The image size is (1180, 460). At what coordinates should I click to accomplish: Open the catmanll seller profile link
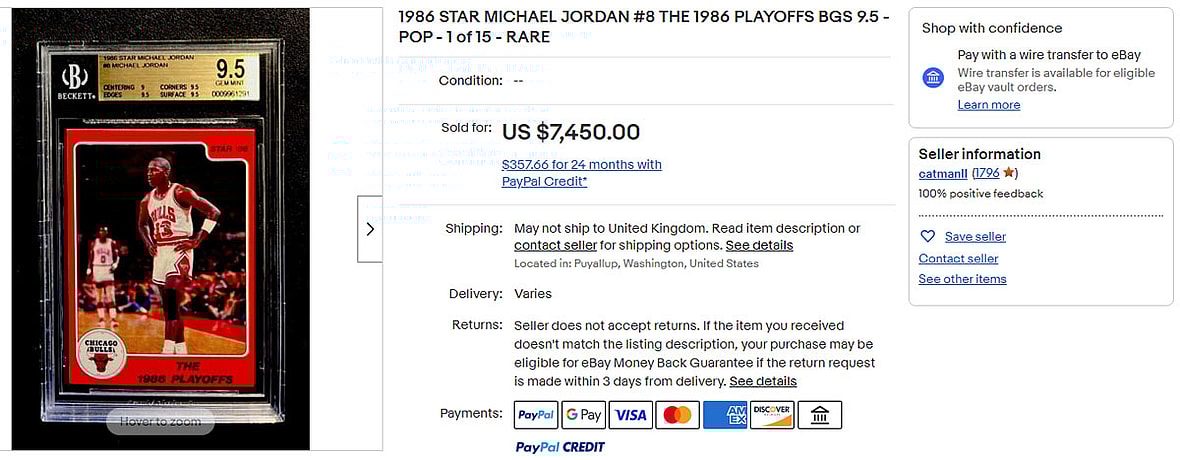pyautogui.click(x=943, y=173)
